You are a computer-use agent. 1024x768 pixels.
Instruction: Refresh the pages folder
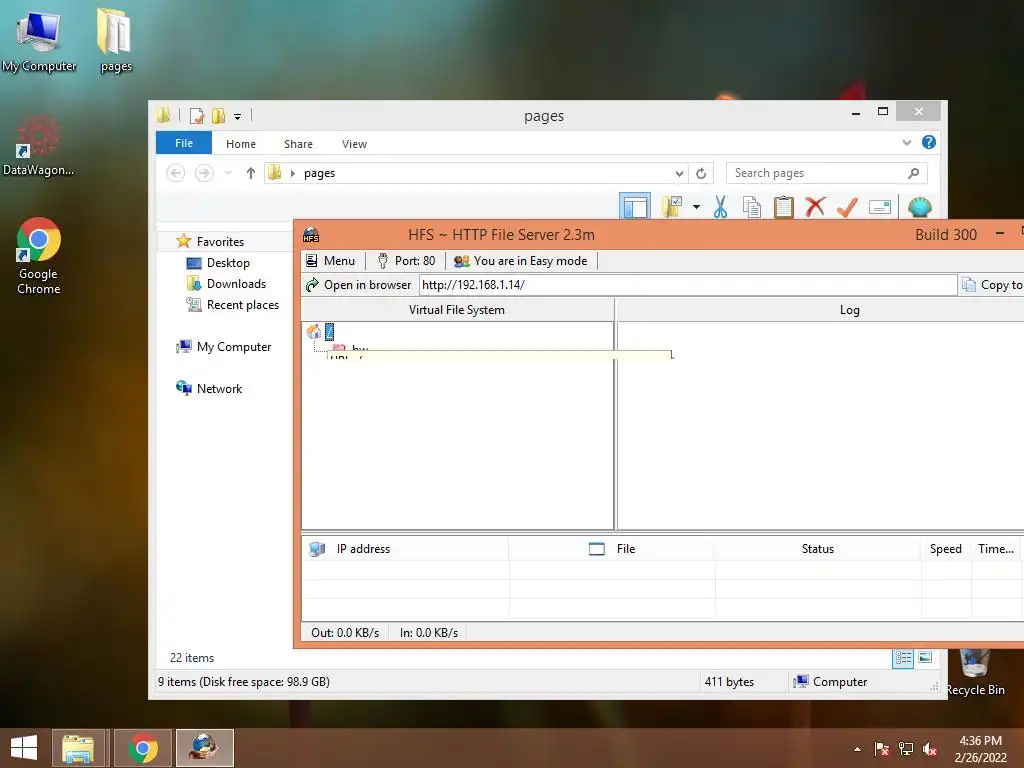701,173
